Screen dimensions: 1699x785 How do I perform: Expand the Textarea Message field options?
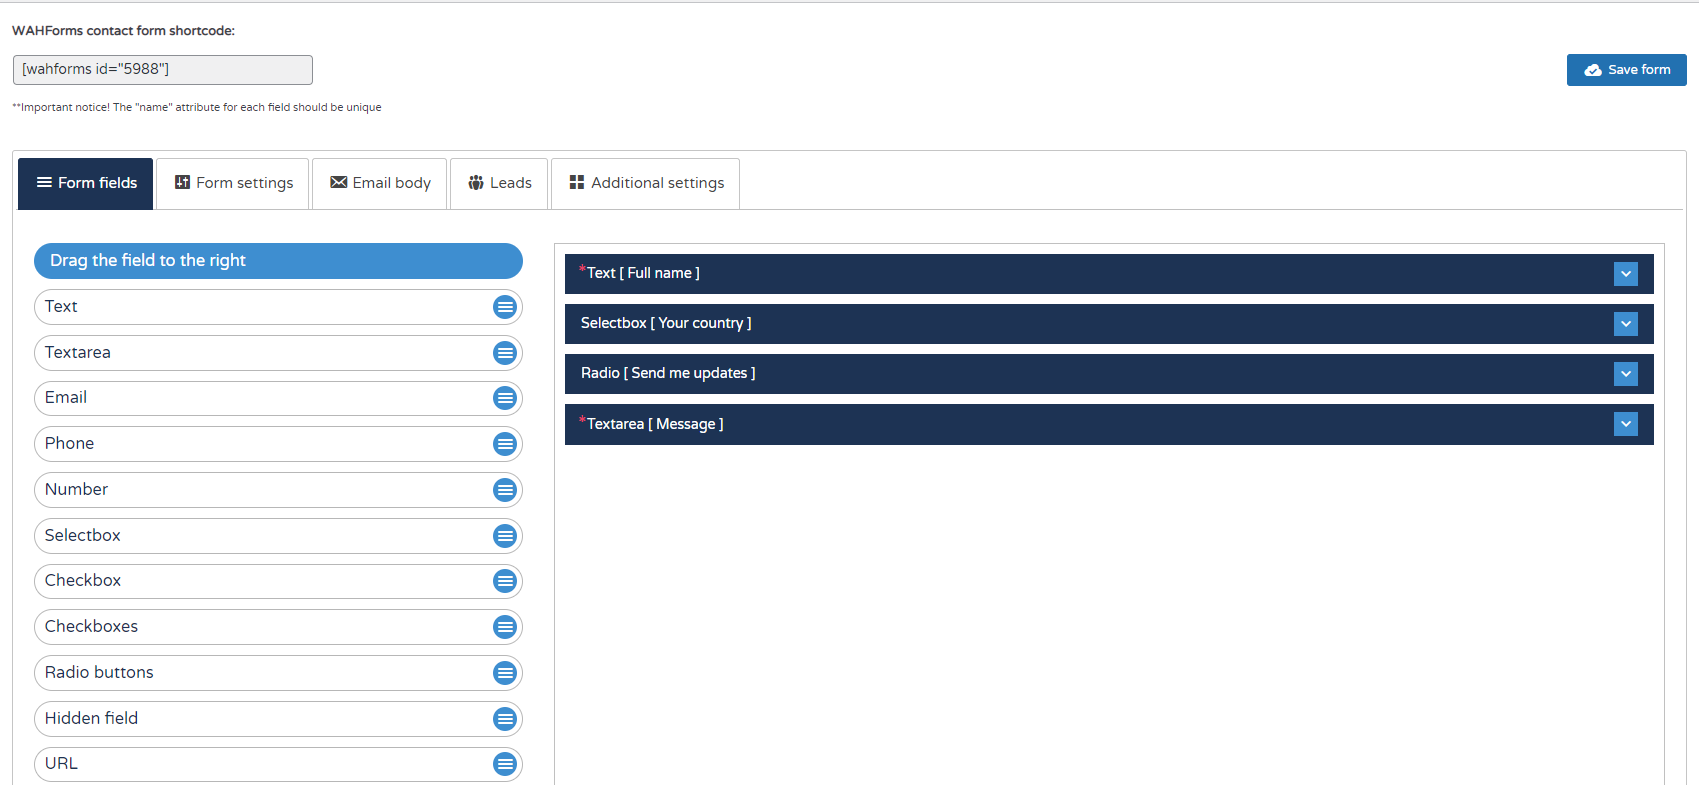pyautogui.click(x=1626, y=424)
